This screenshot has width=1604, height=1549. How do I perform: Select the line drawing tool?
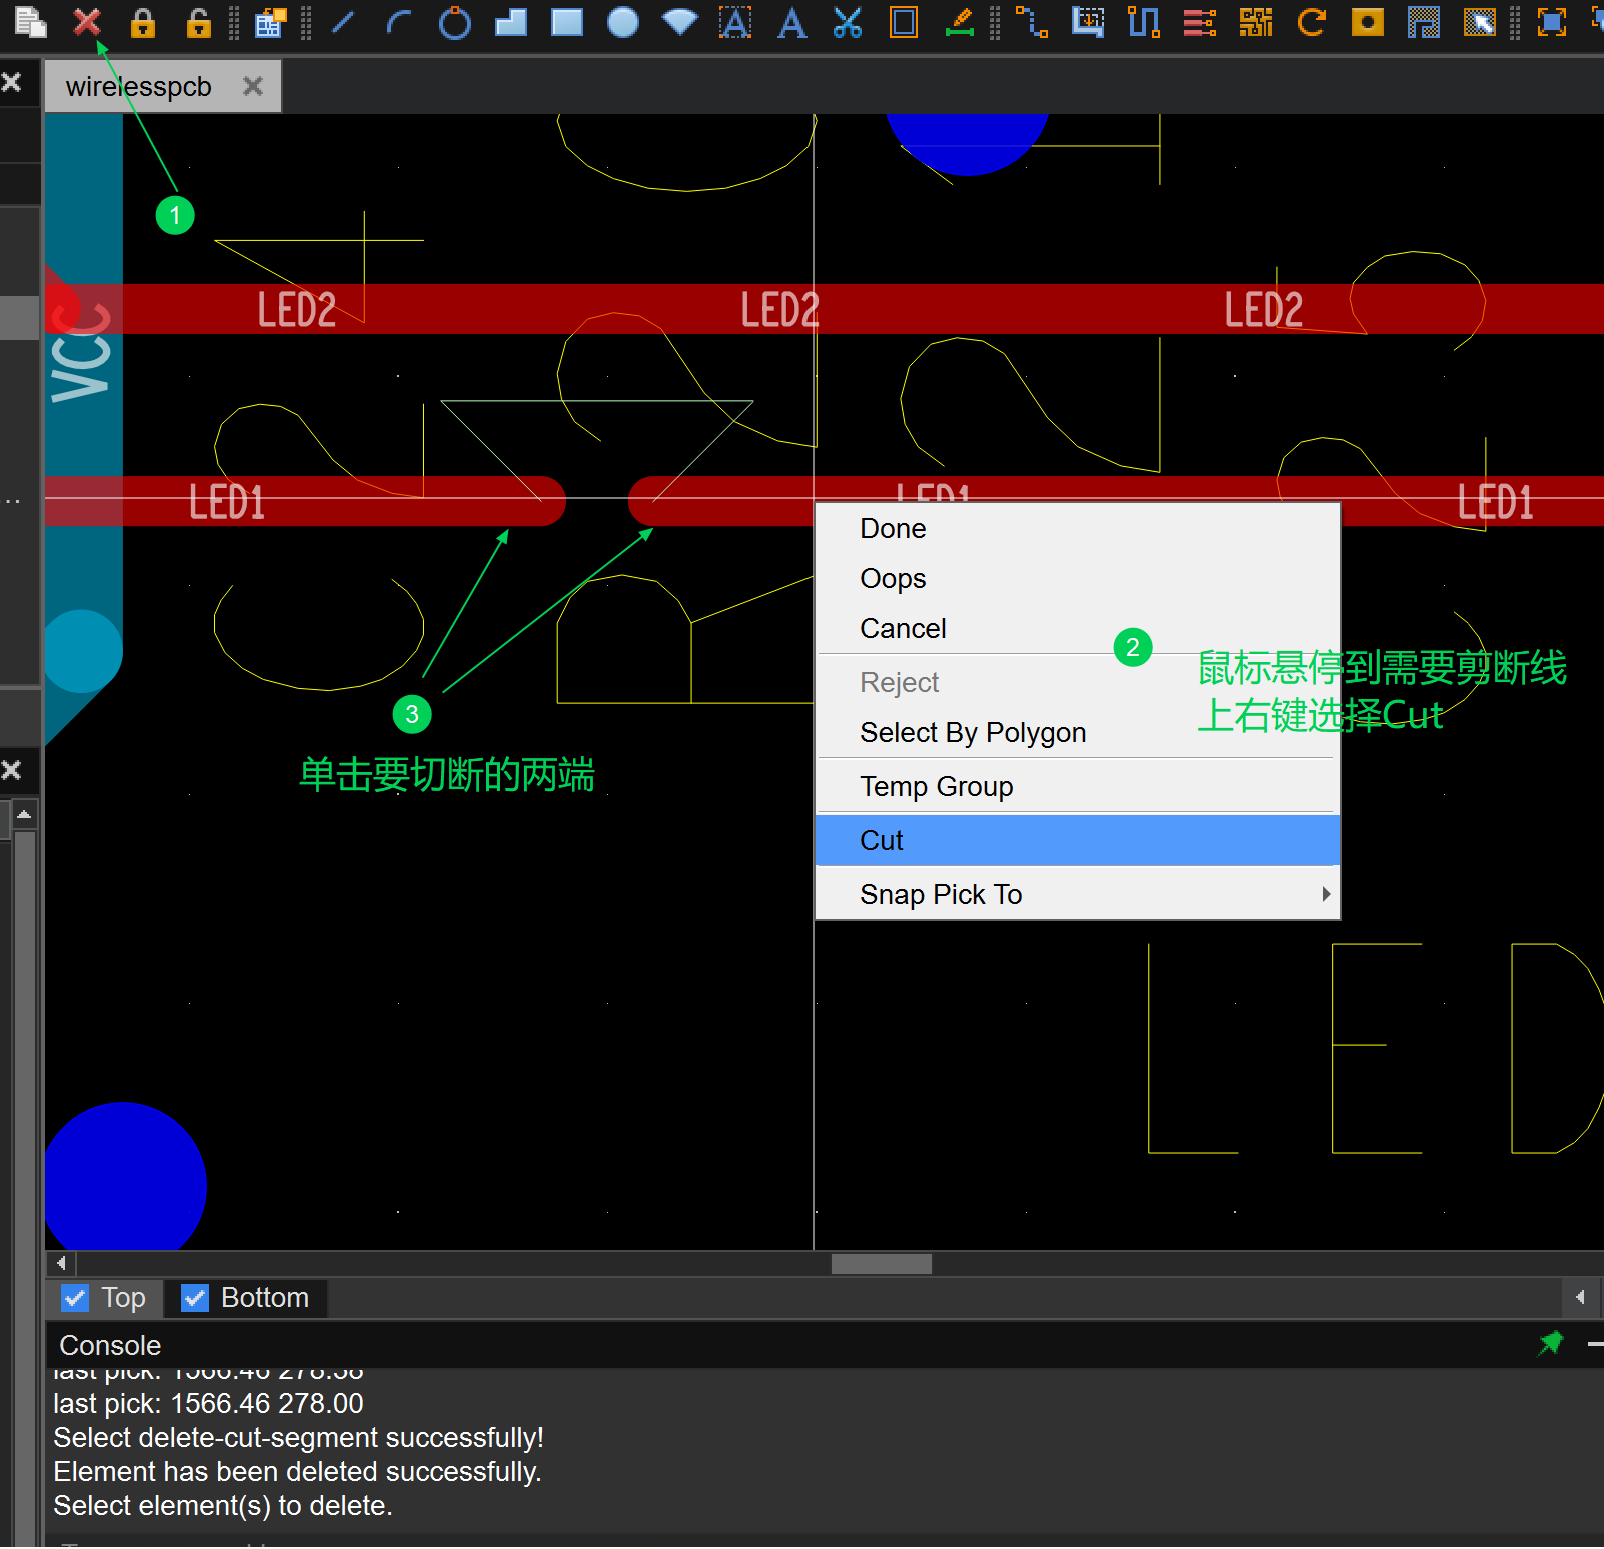point(343,22)
